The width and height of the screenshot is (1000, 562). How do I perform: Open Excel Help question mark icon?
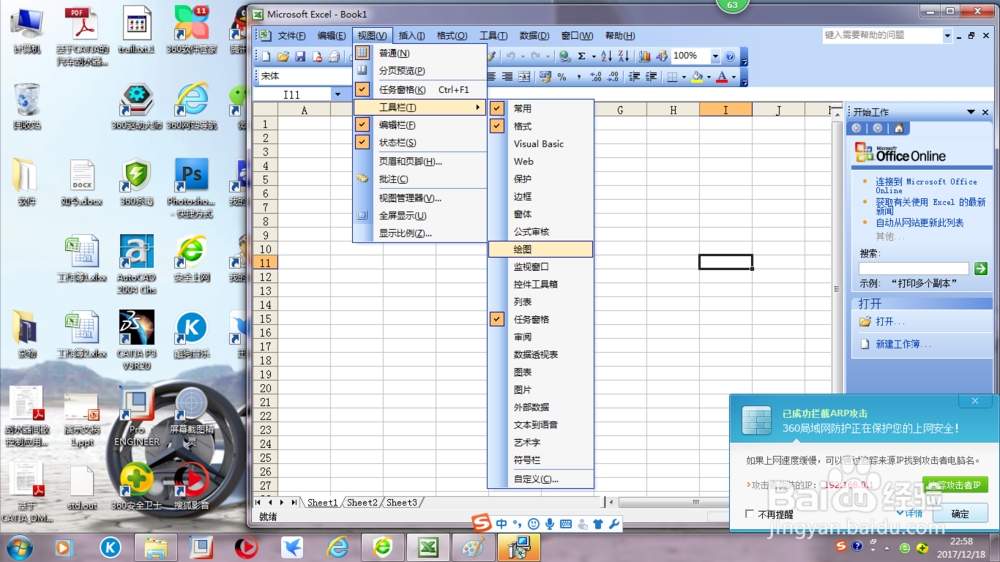tap(730, 56)
